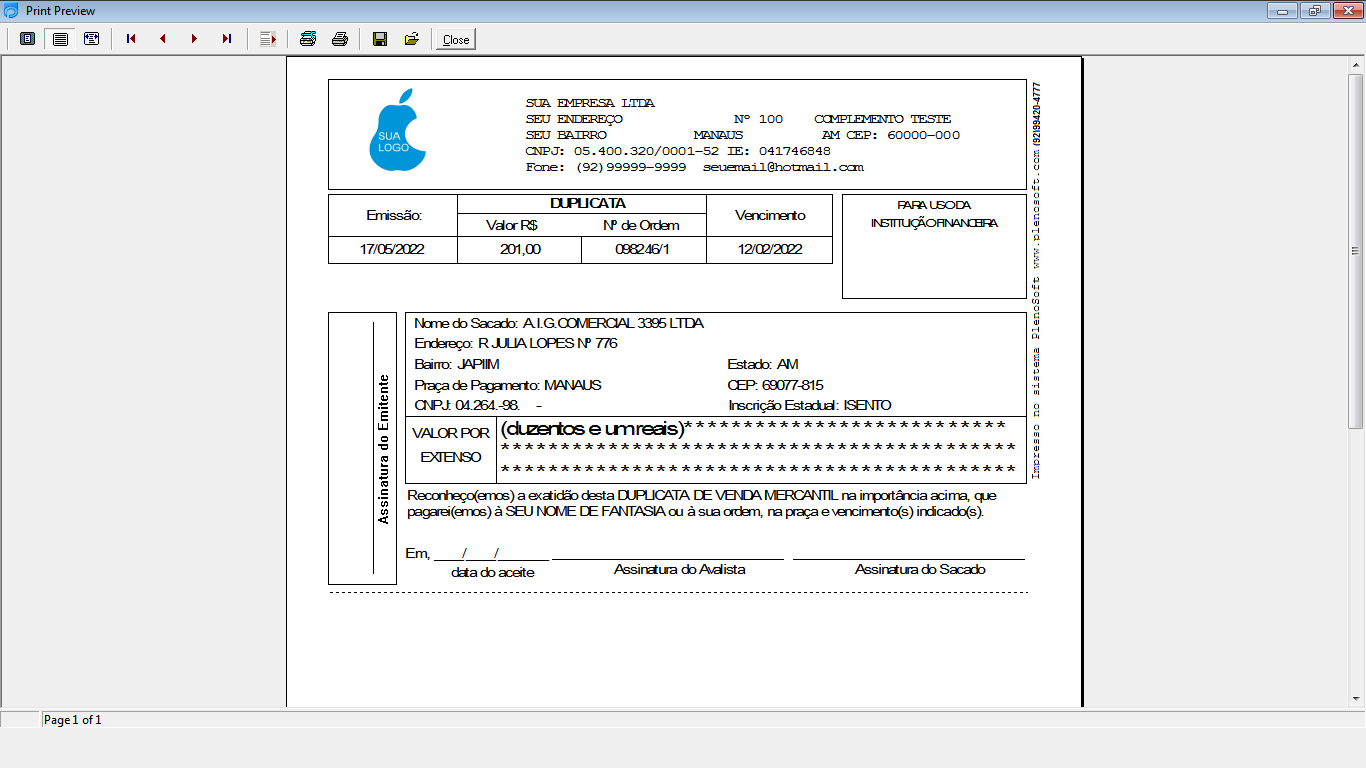The width and height of the screenshot is (1366, 768).
Task: Restore down the Print Preview window
Action: pyautogui.click(x=1314, y=11)
